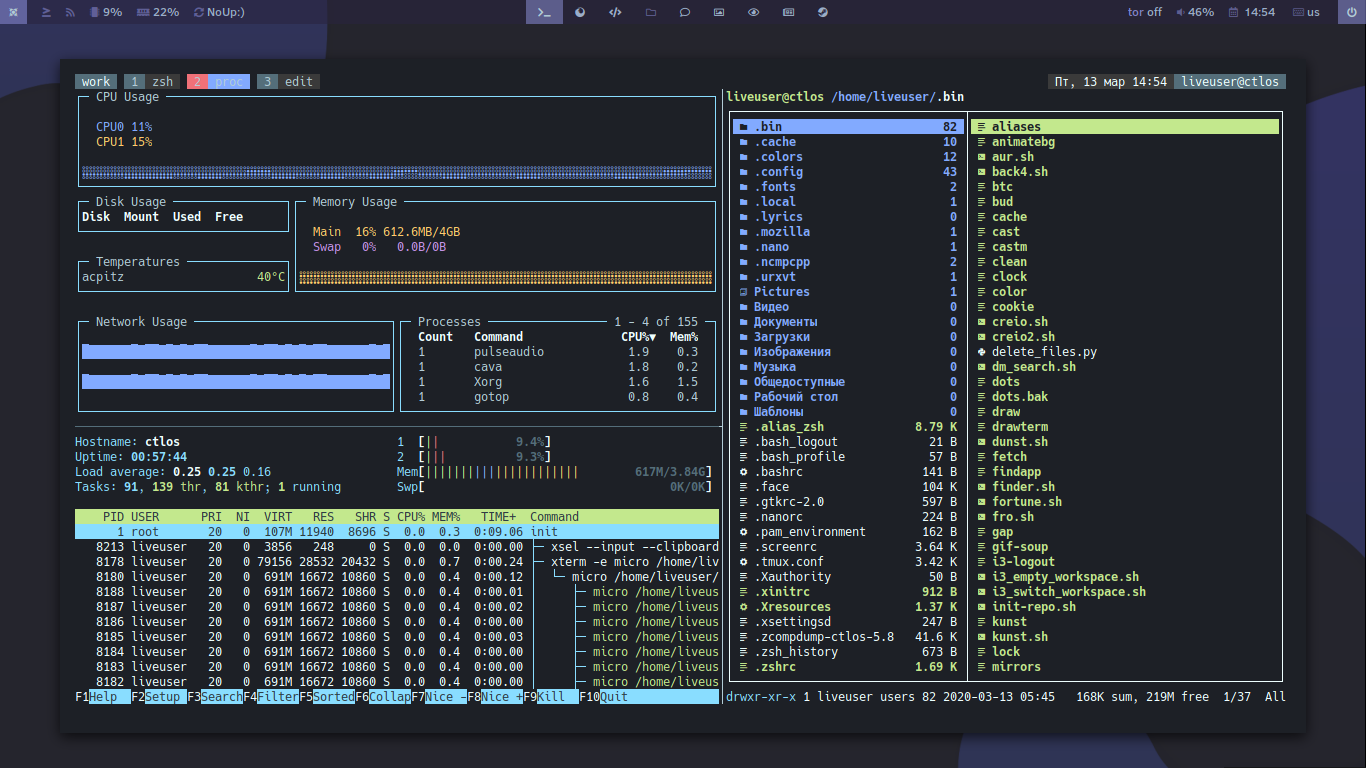
Task: Switch to tmux window '3 edit'
Action: pos(287,81)
